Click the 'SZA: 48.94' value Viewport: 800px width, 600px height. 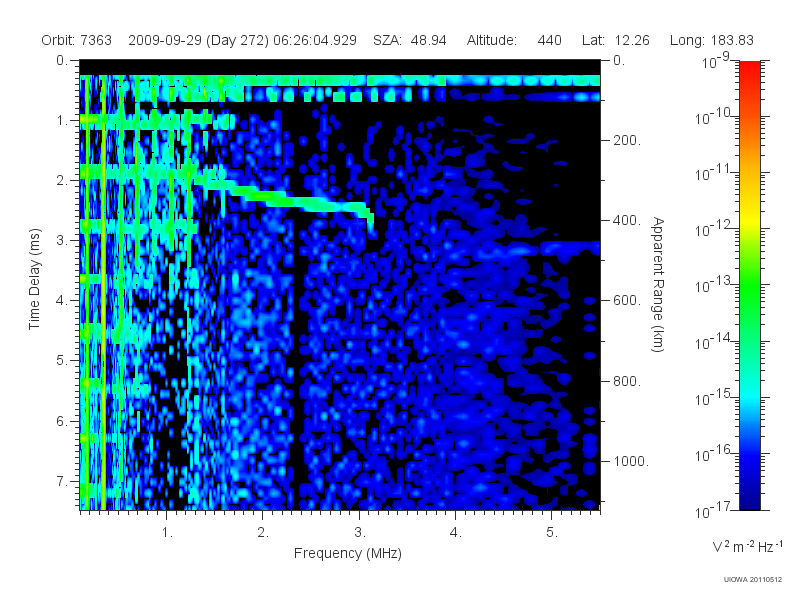(410, 40)
